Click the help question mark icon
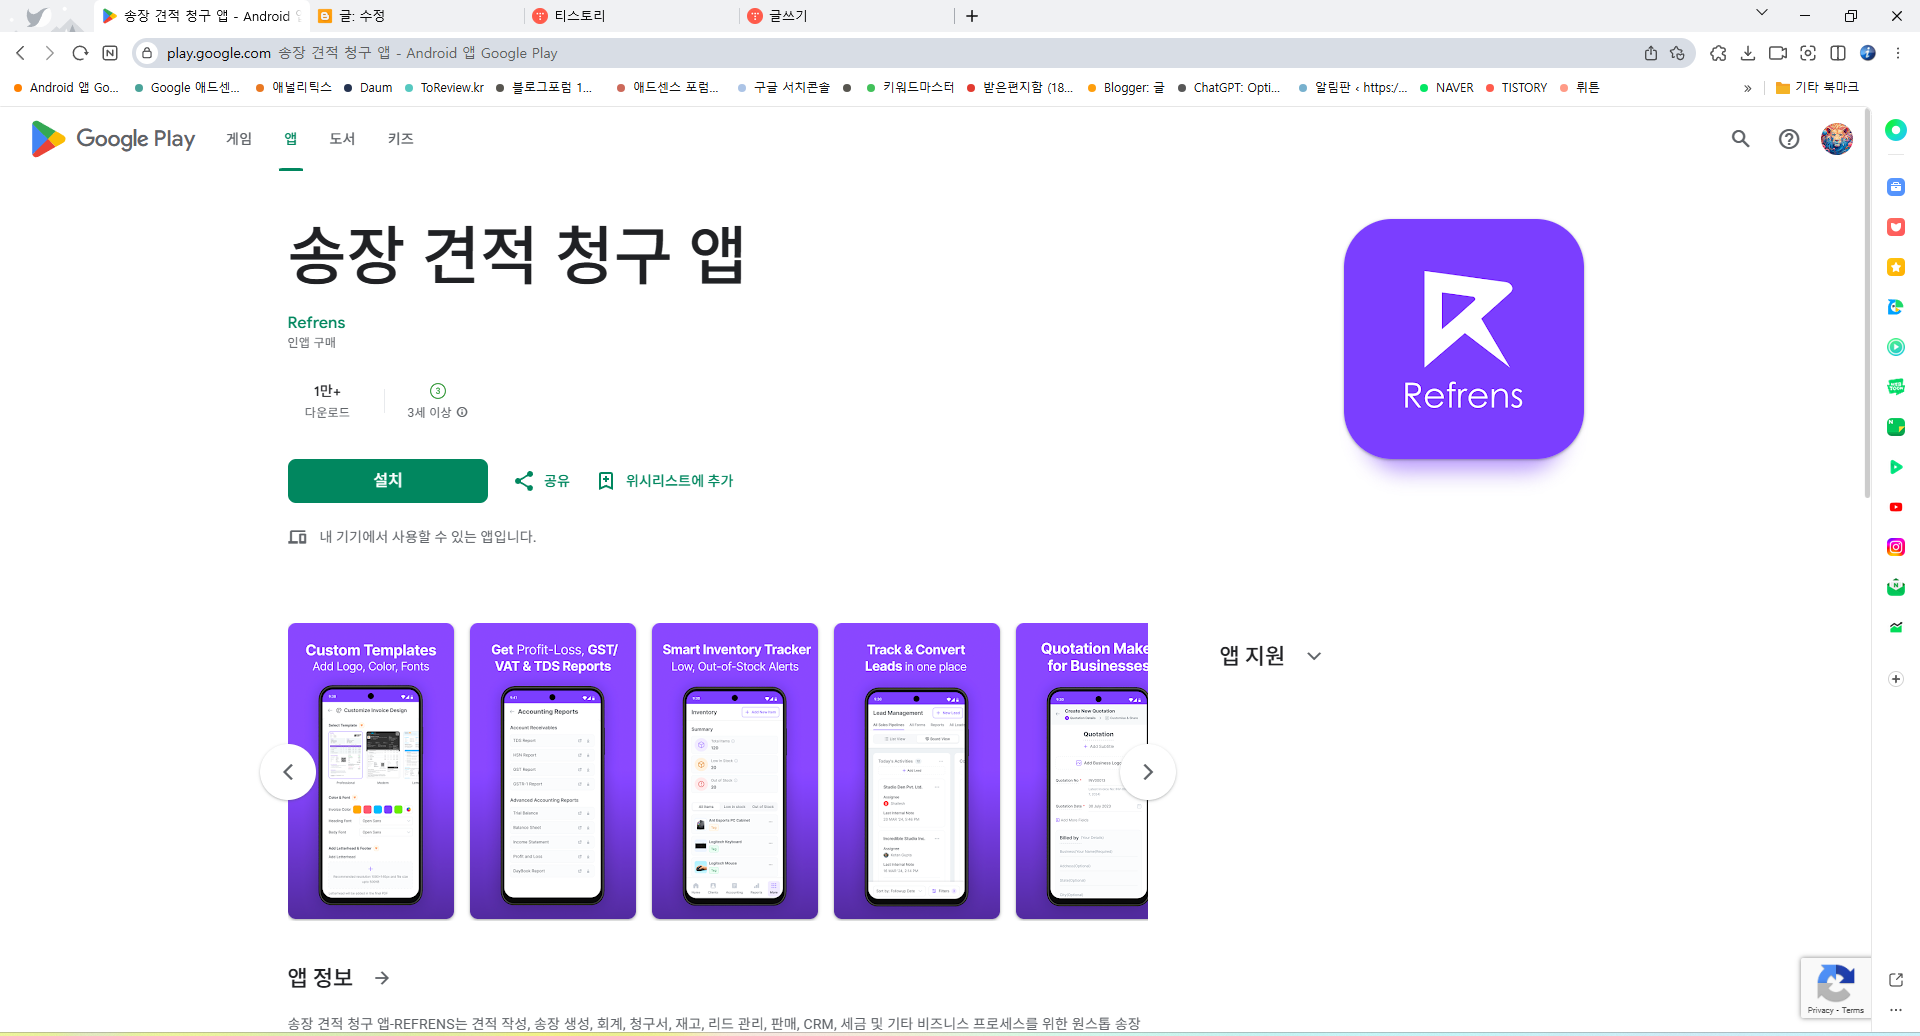The height and width of the screenshot is (1036, 1920). tap(1789, 139)
